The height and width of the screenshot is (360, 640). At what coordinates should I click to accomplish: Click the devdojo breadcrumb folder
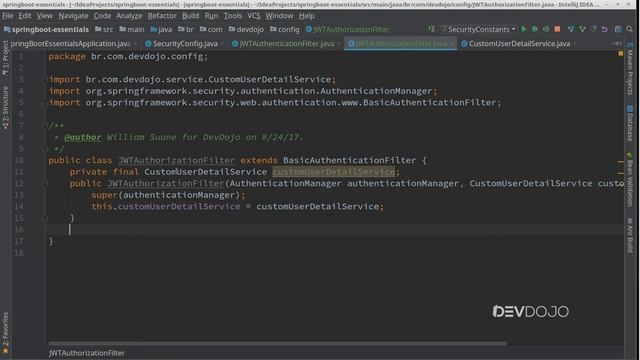tap(246, 29)
